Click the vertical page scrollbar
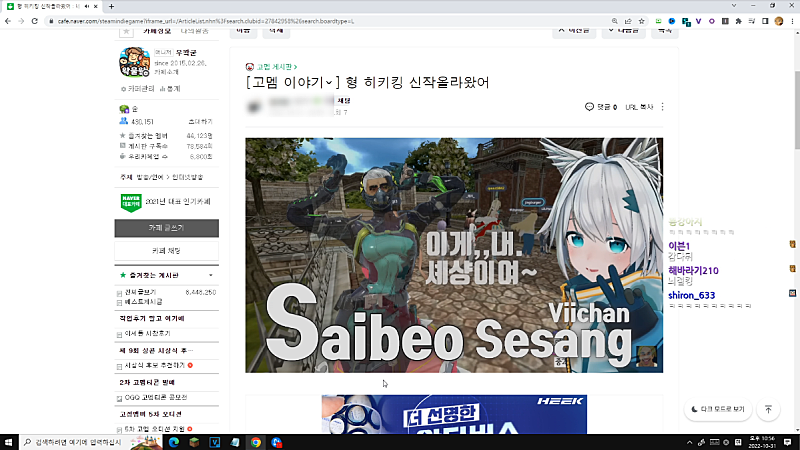 [796, 112]
